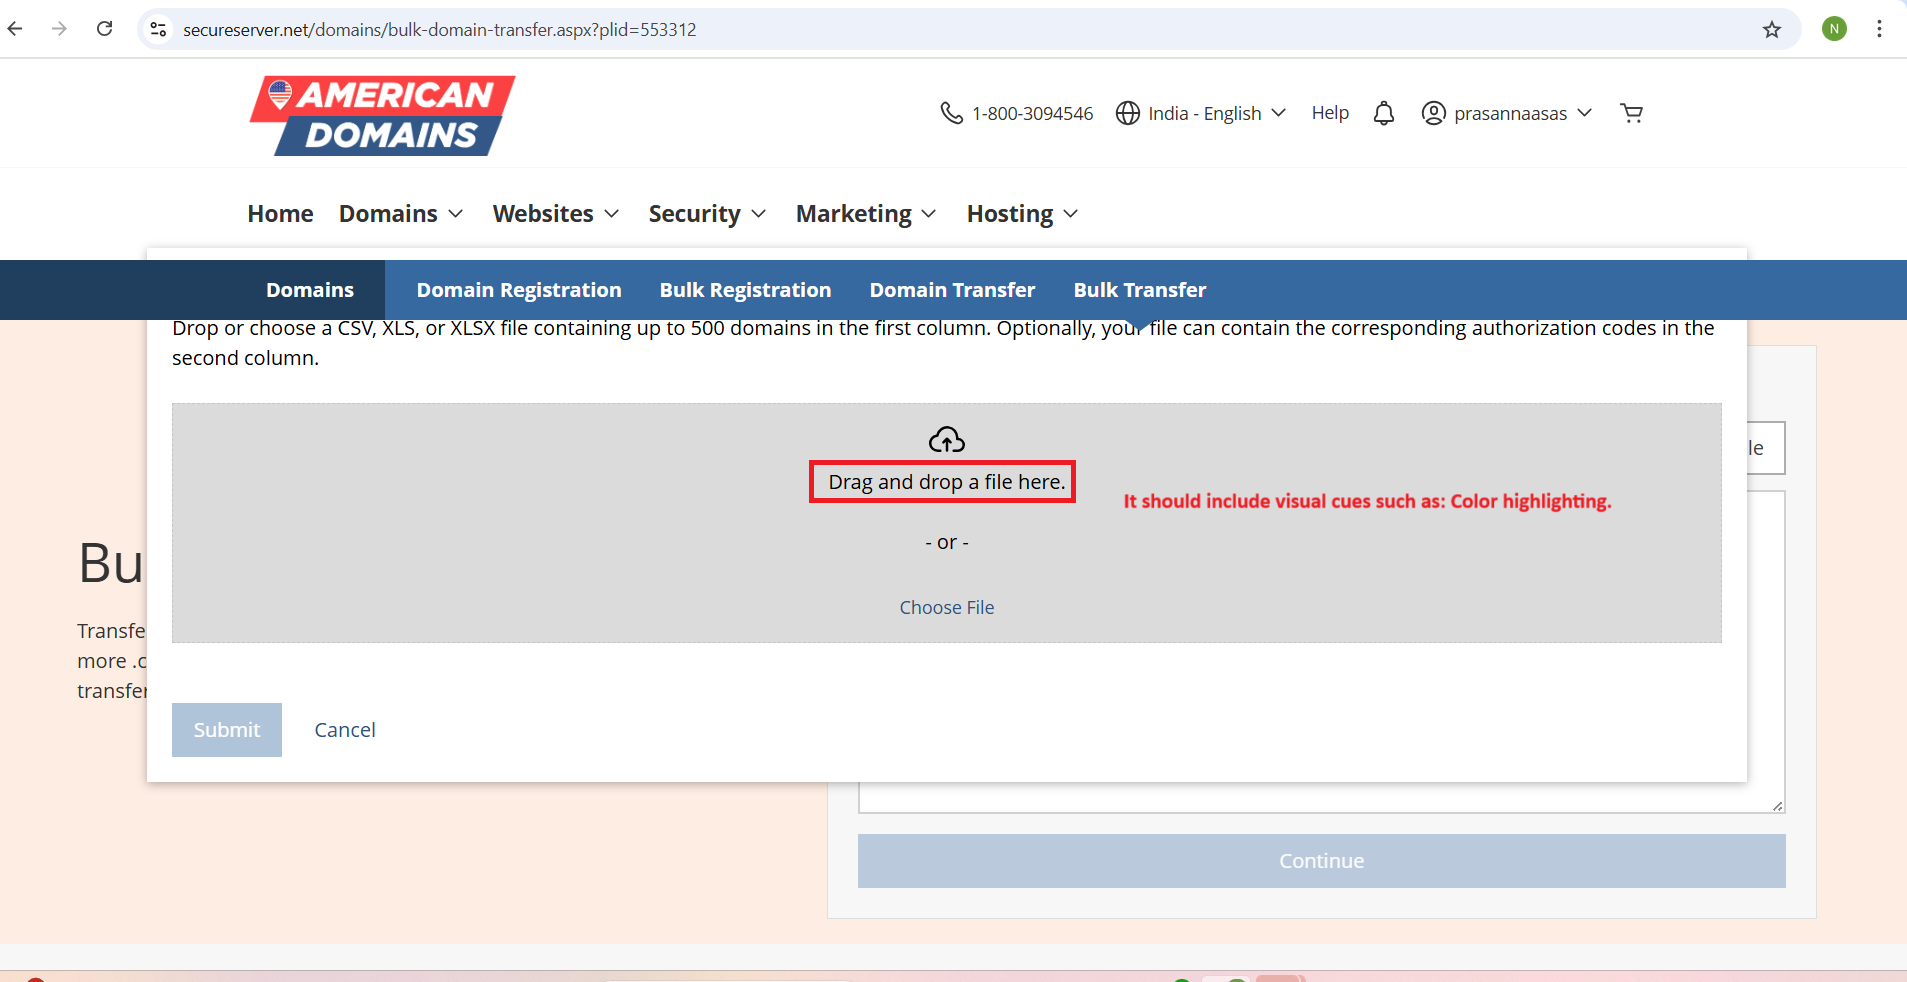Go back to previous page

(x=16, y=29)
